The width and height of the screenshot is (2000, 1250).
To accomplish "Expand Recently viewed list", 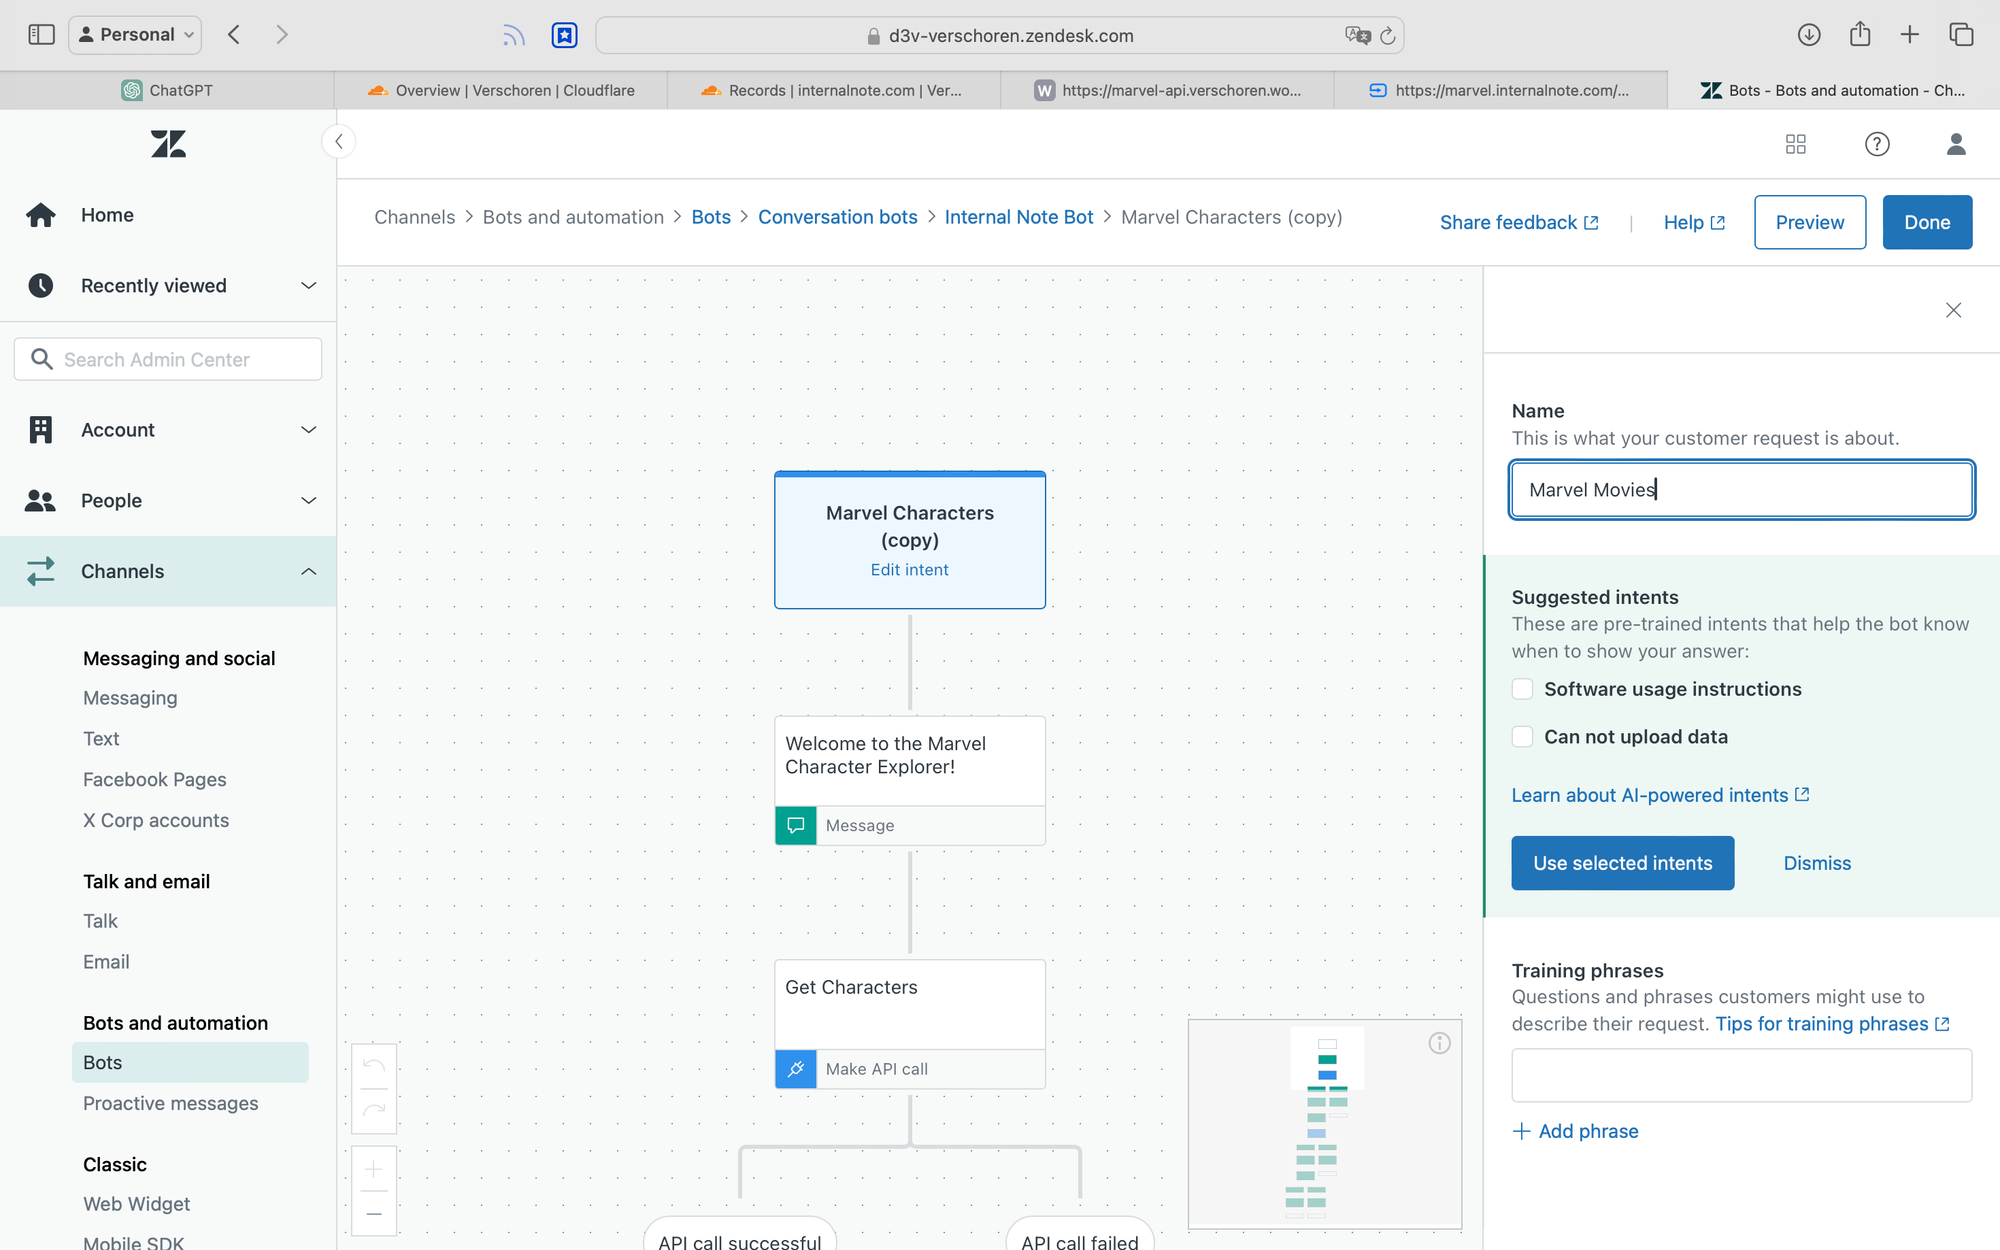I will pos(308,286).
